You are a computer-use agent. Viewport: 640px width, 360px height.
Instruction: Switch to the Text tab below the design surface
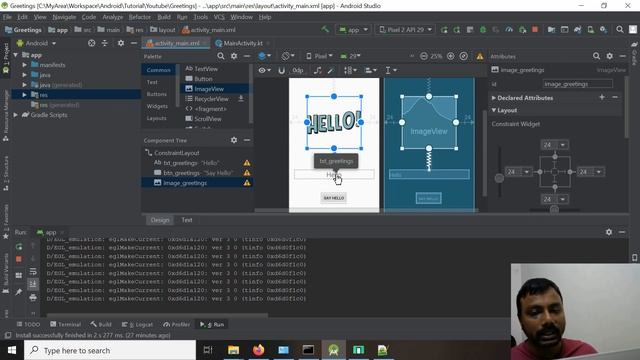[x=187, y=220]
